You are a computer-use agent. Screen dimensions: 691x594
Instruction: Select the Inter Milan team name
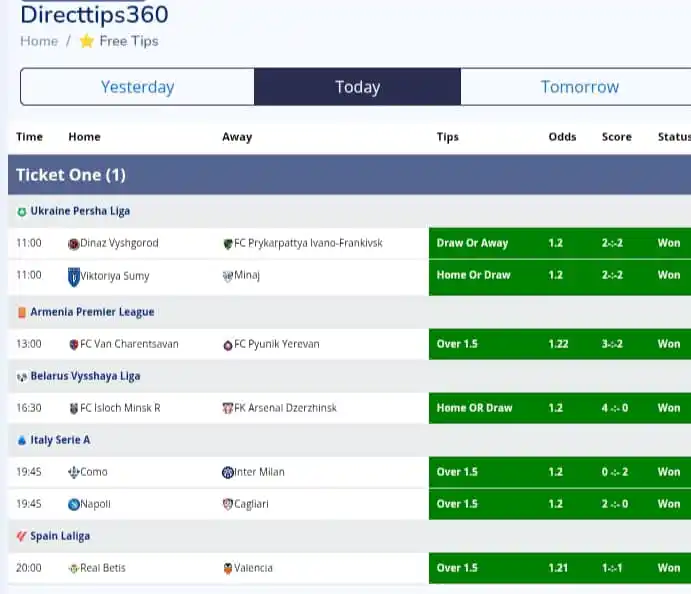pyautogui.click(x=259, y=472)
